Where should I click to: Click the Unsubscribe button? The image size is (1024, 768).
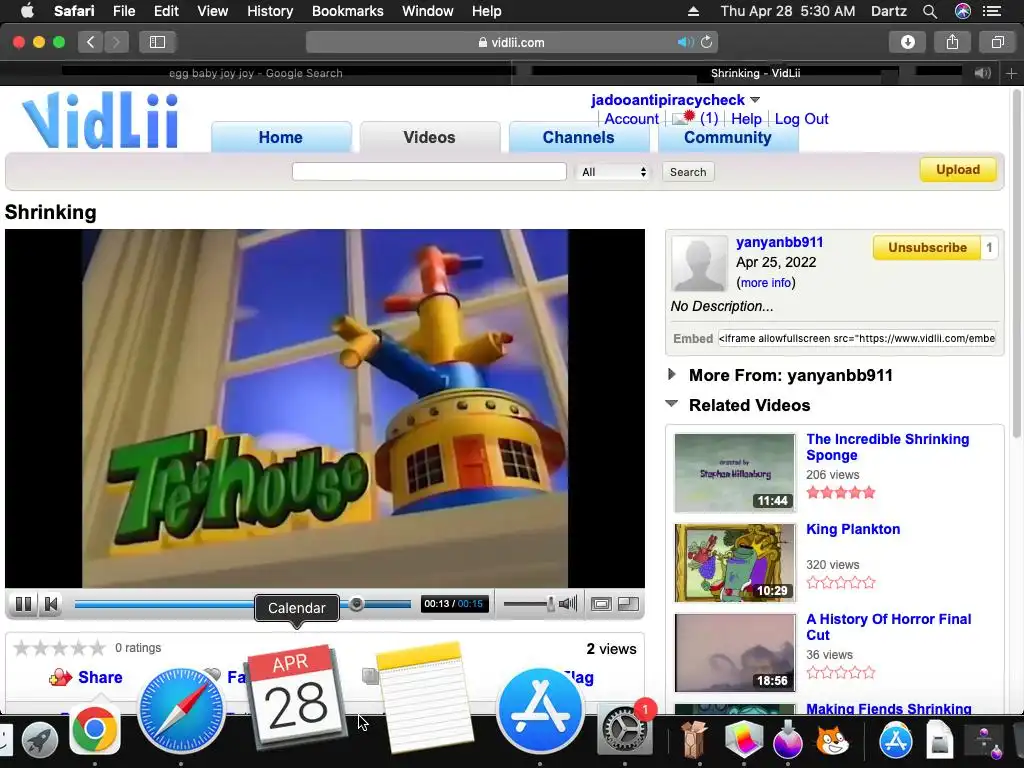[927, 248]
